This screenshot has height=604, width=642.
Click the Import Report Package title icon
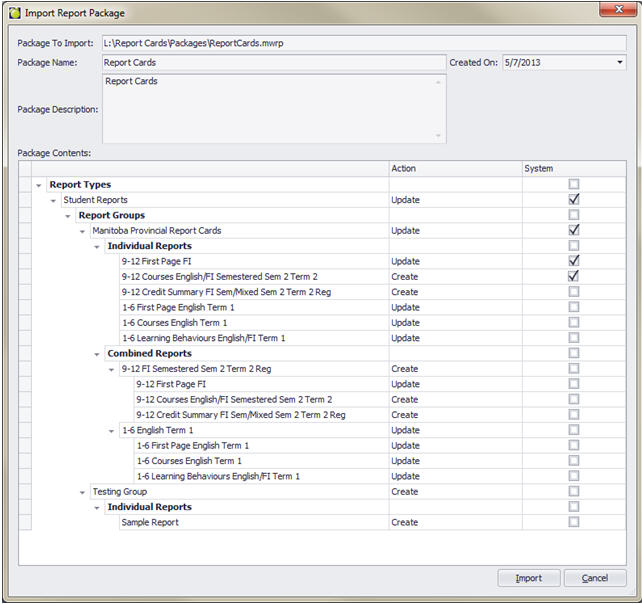point(14,14)
